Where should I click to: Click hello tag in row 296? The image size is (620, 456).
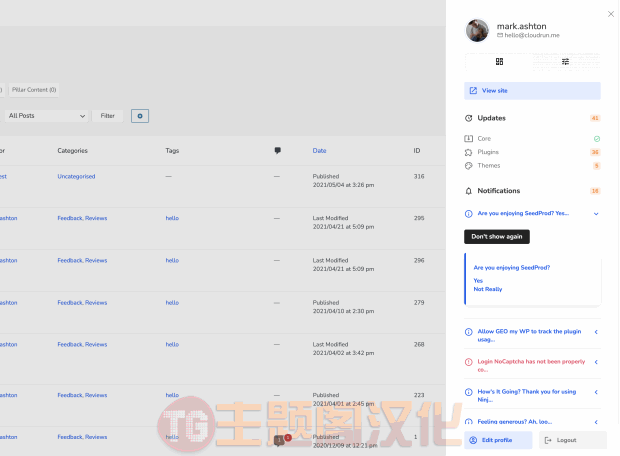(x=172, y=260)
